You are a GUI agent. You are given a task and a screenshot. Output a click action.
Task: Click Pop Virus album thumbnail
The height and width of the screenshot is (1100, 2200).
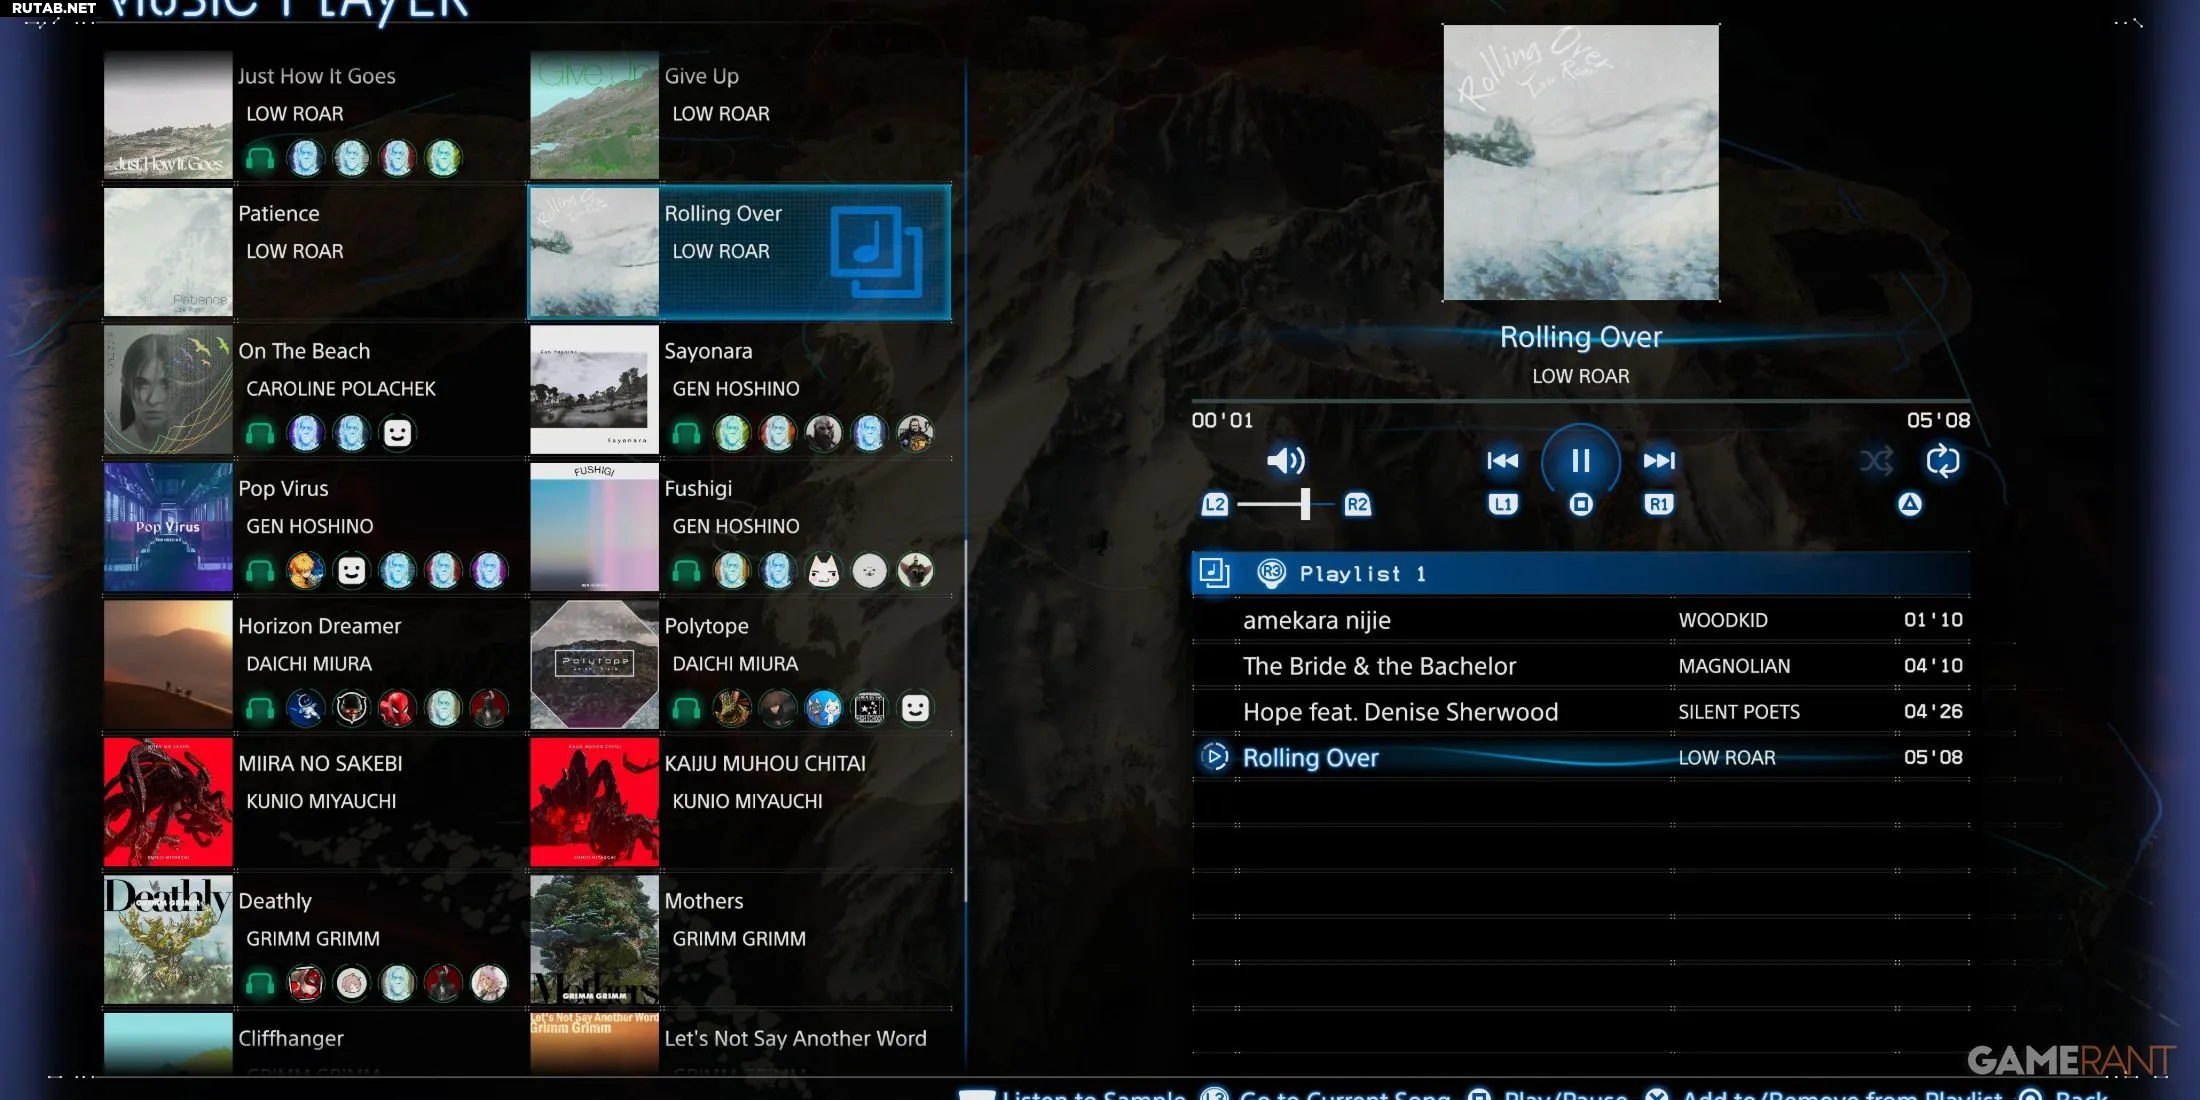[x=168, y=527]
